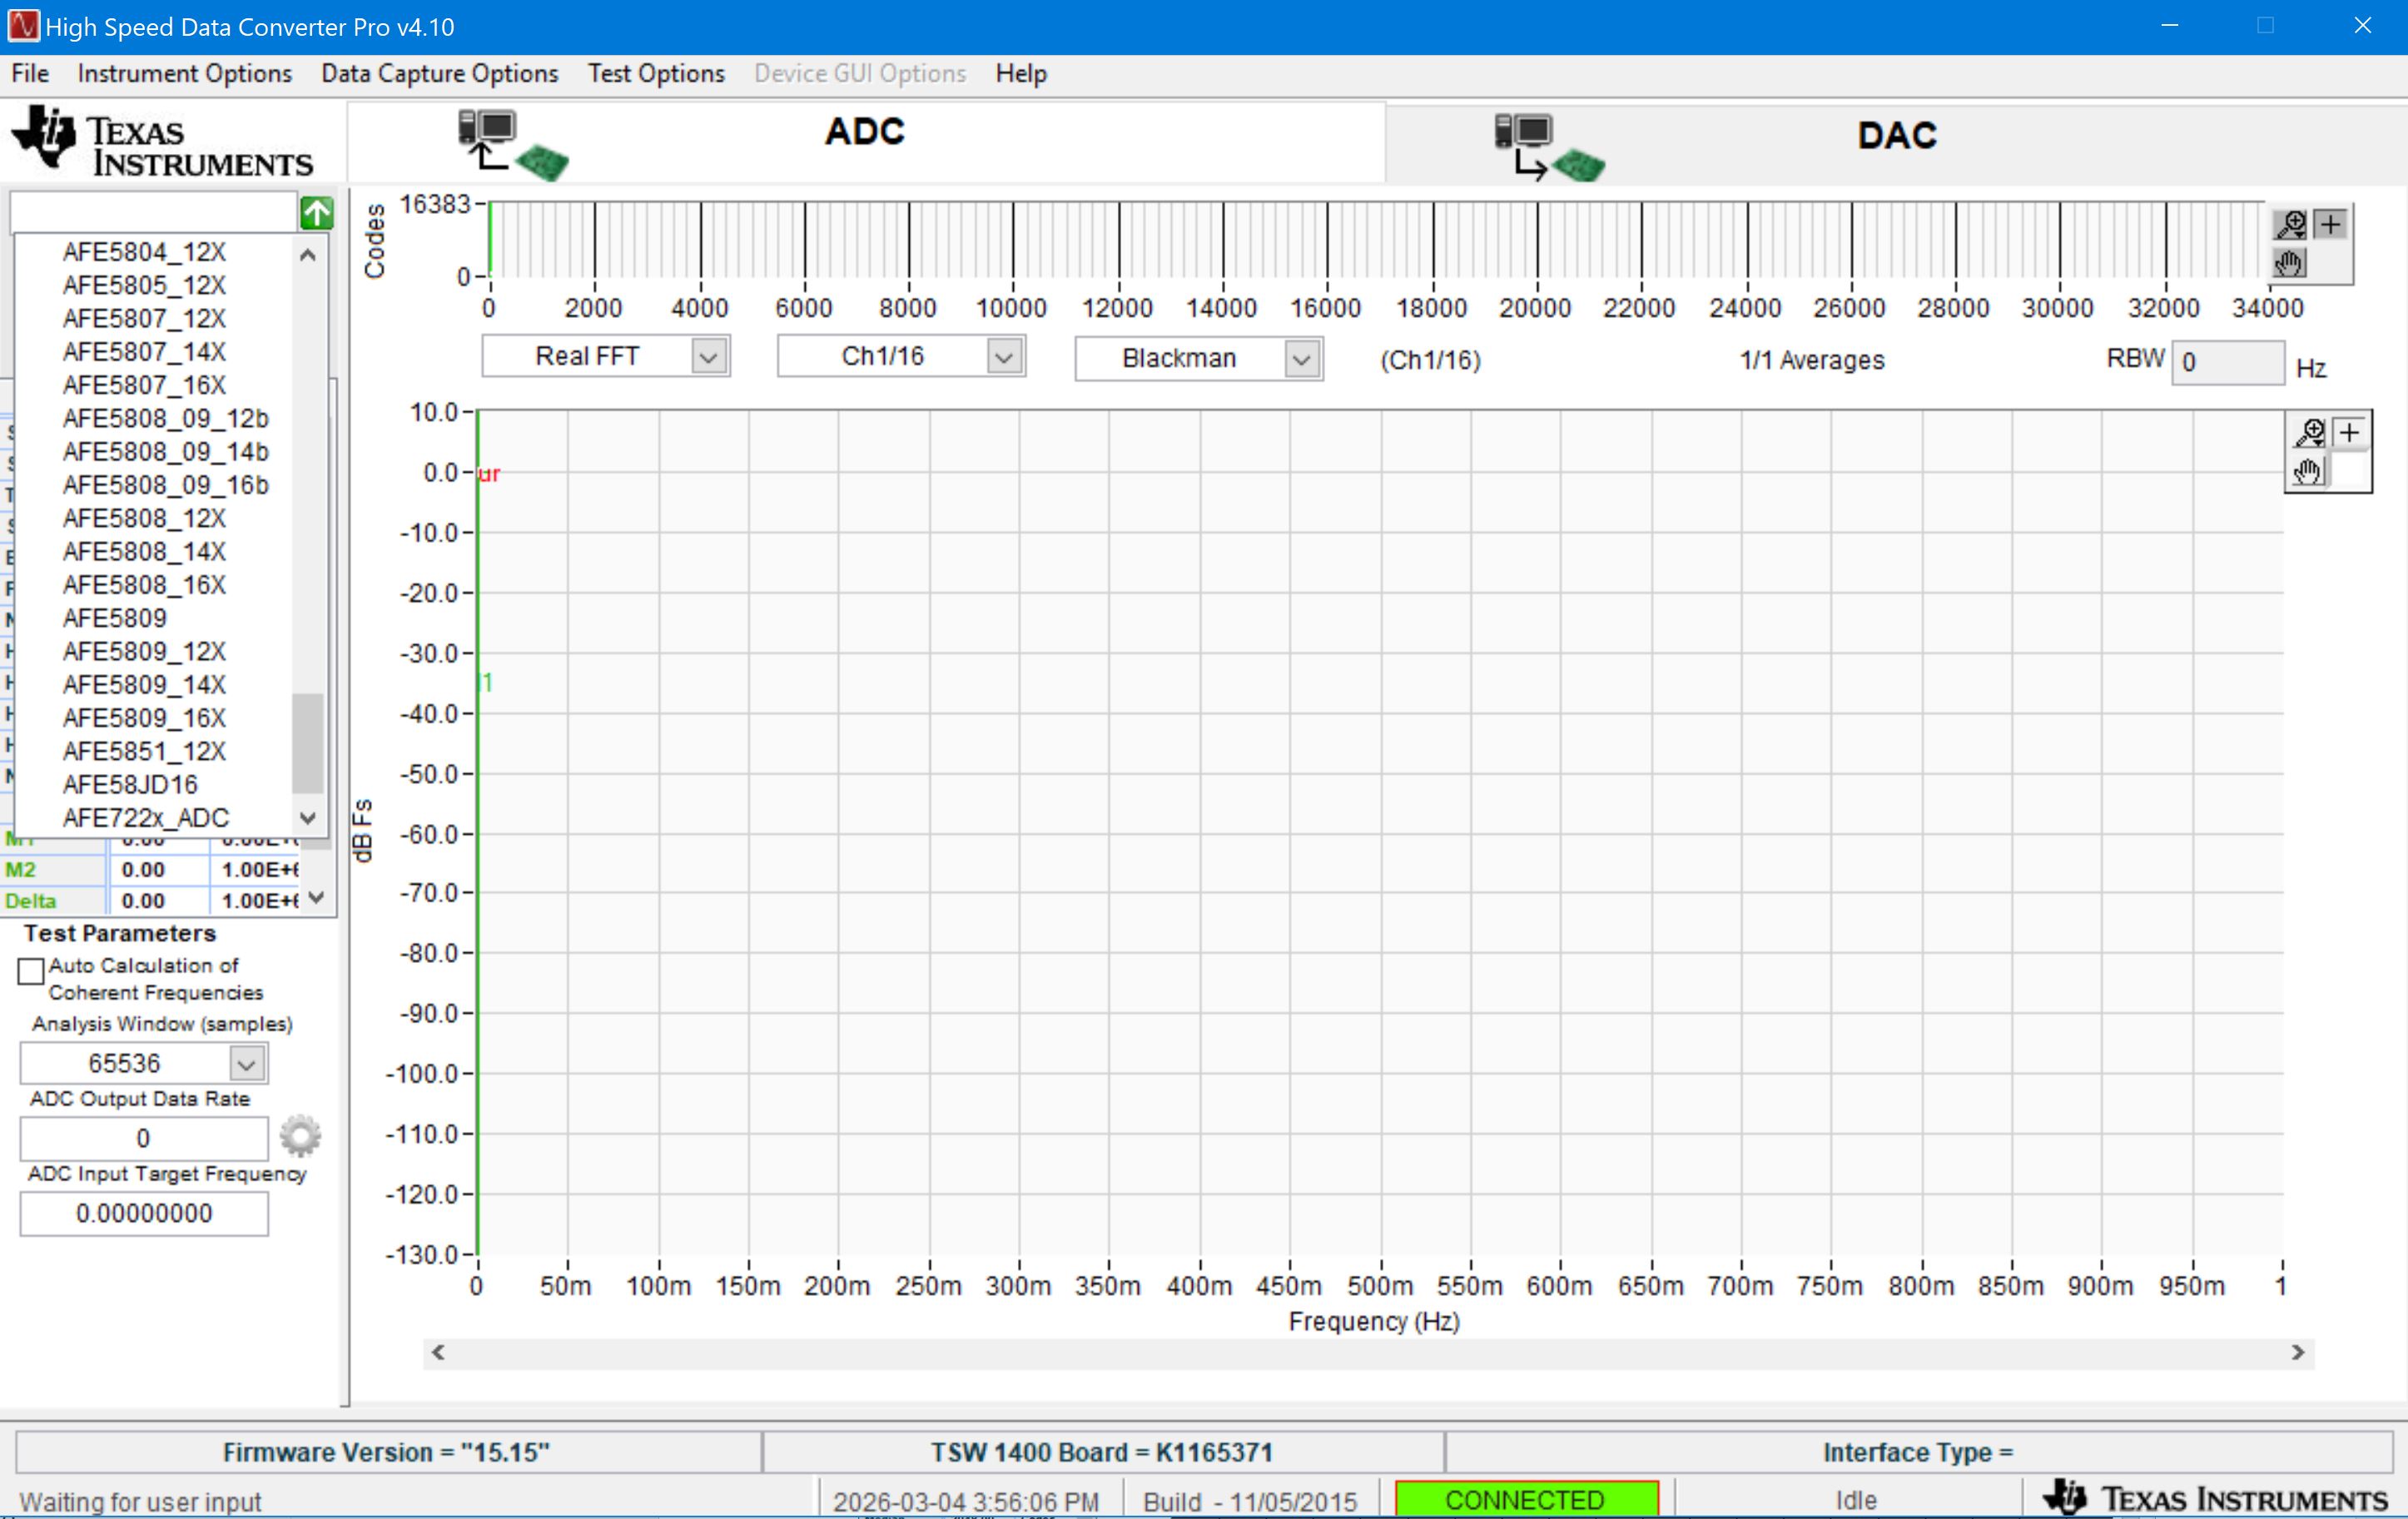Select AFE5809_16X from device list
Screen dimensions: 2408x1519
pyautogui.click(x=144, y=718)
